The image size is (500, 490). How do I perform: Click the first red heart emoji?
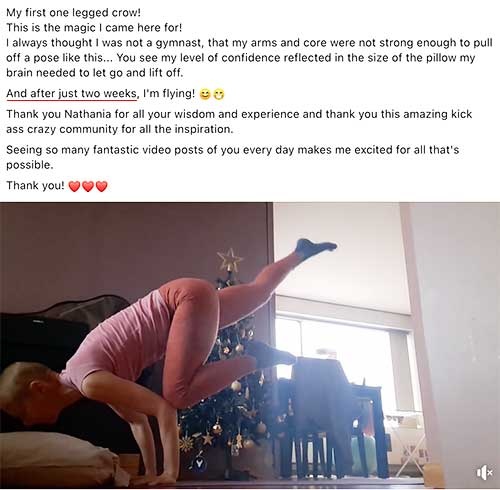point(74,186)
